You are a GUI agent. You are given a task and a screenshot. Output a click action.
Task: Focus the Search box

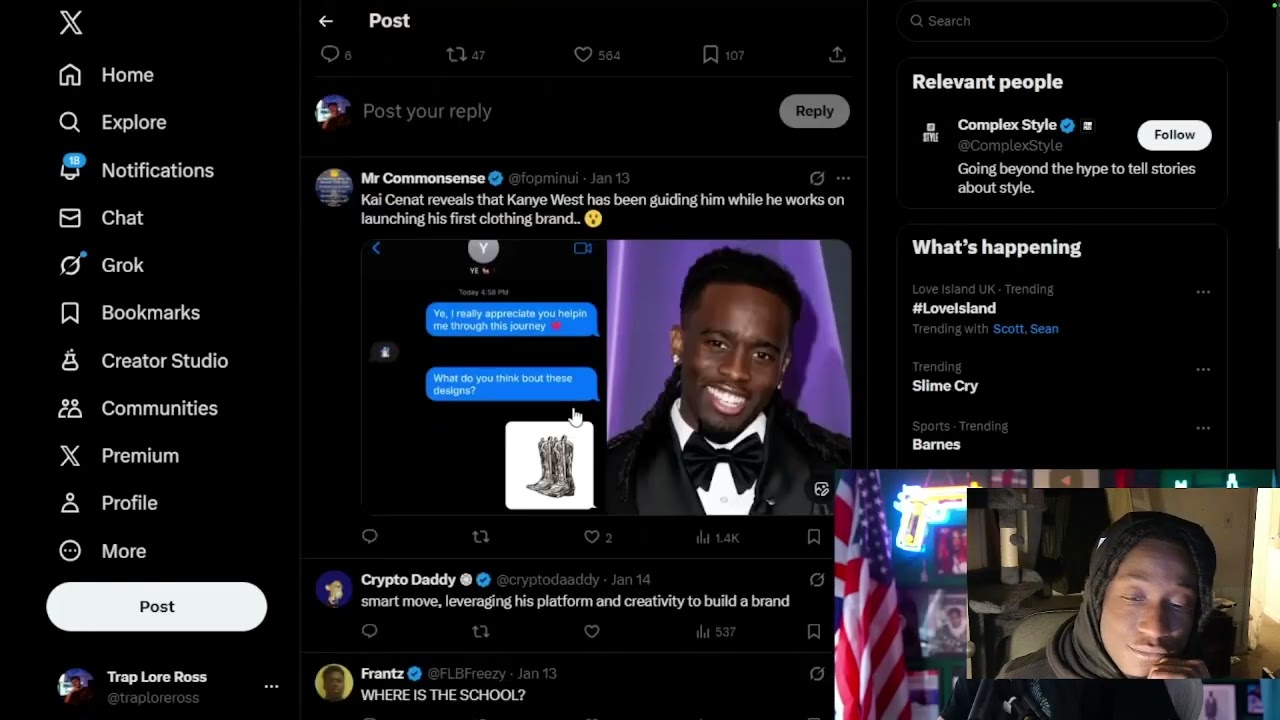(1062, 21)
